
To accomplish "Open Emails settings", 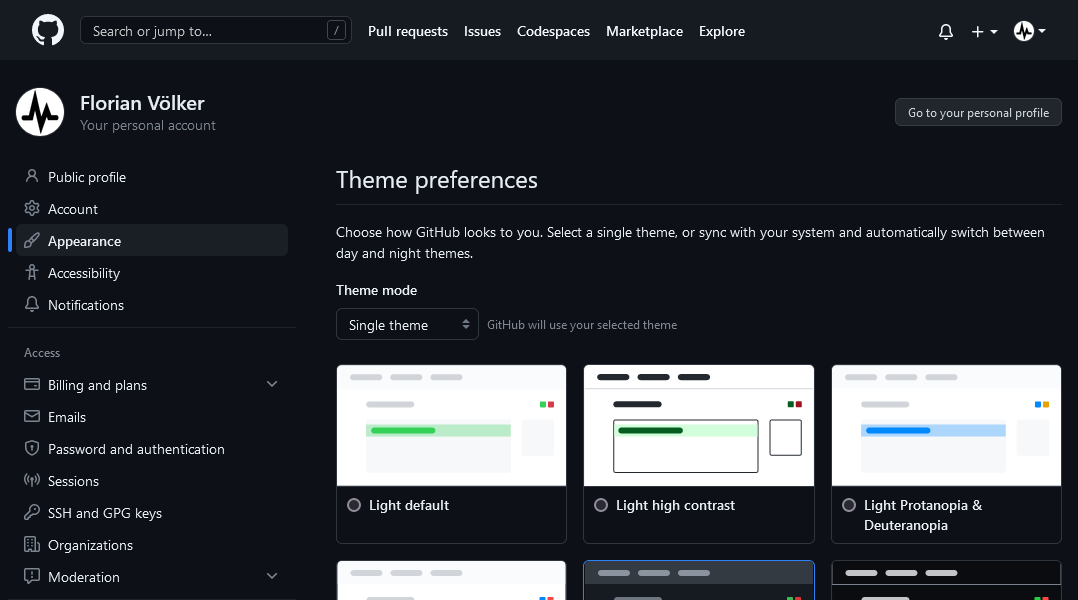I will click(x=151, y=417).
